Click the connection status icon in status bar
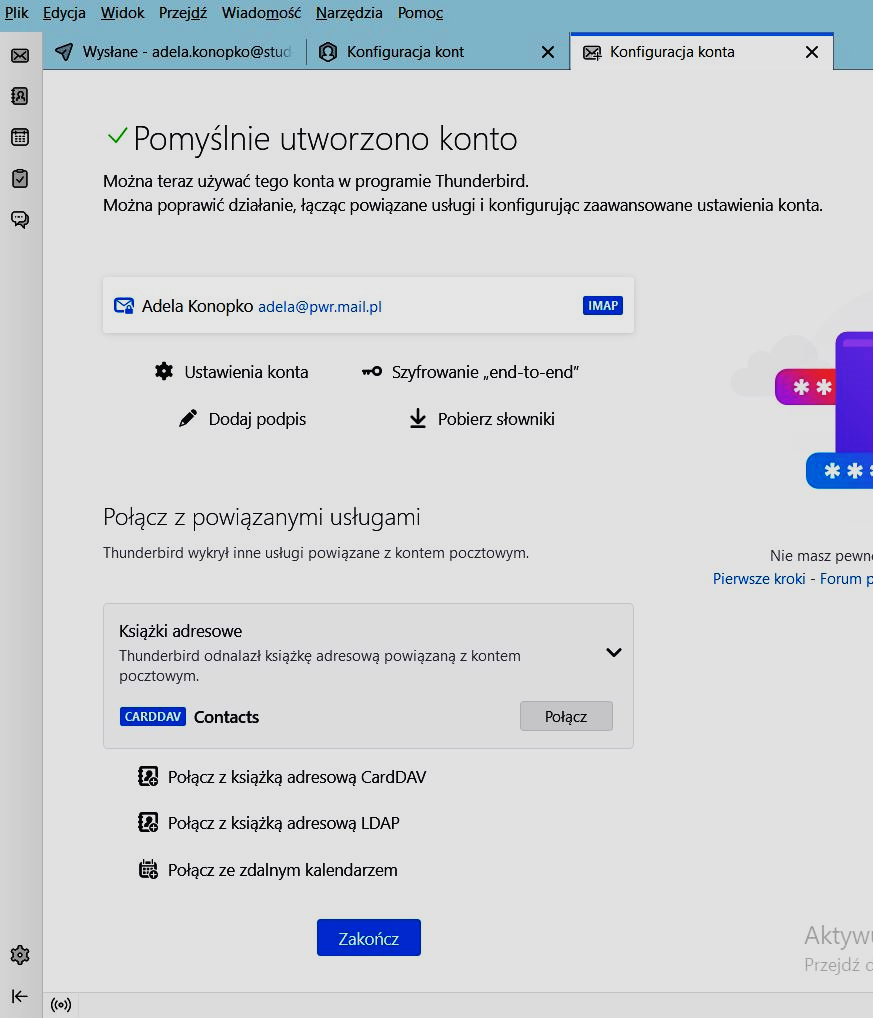Screen dimensions: 873x1018 (60, 1004)
